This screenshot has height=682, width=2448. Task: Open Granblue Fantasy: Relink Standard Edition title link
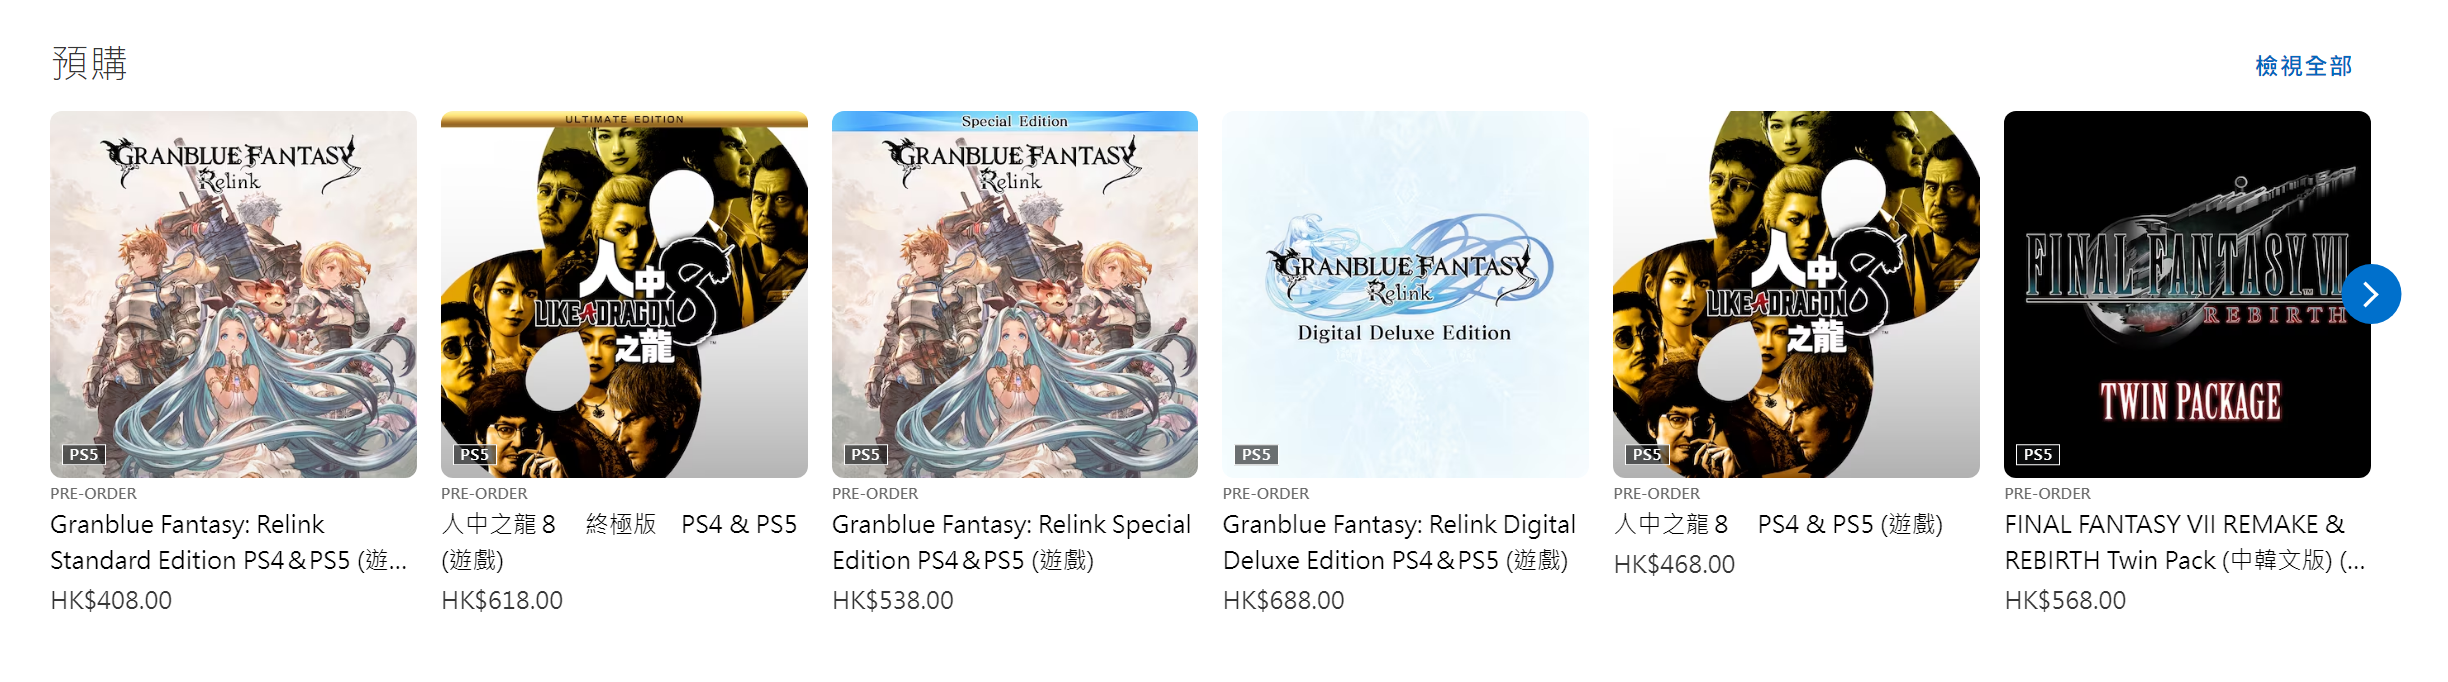[229, 542]
